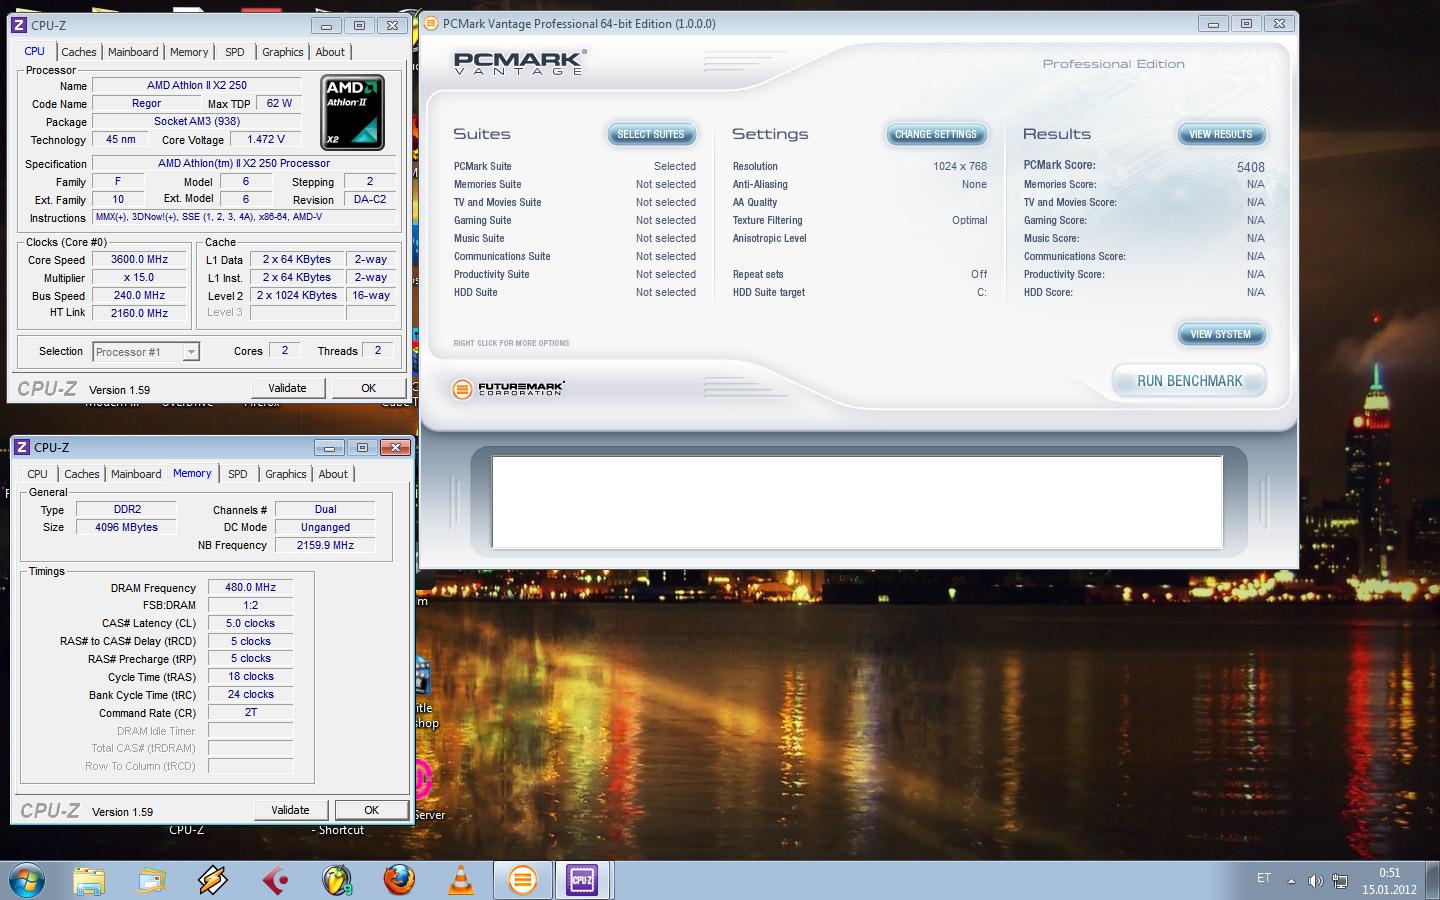Viewport: 1440px width, 900px height.
Task: Click the Core Voltage value 1.472 V
Action: pyautogui.click(x=266, y=139)
